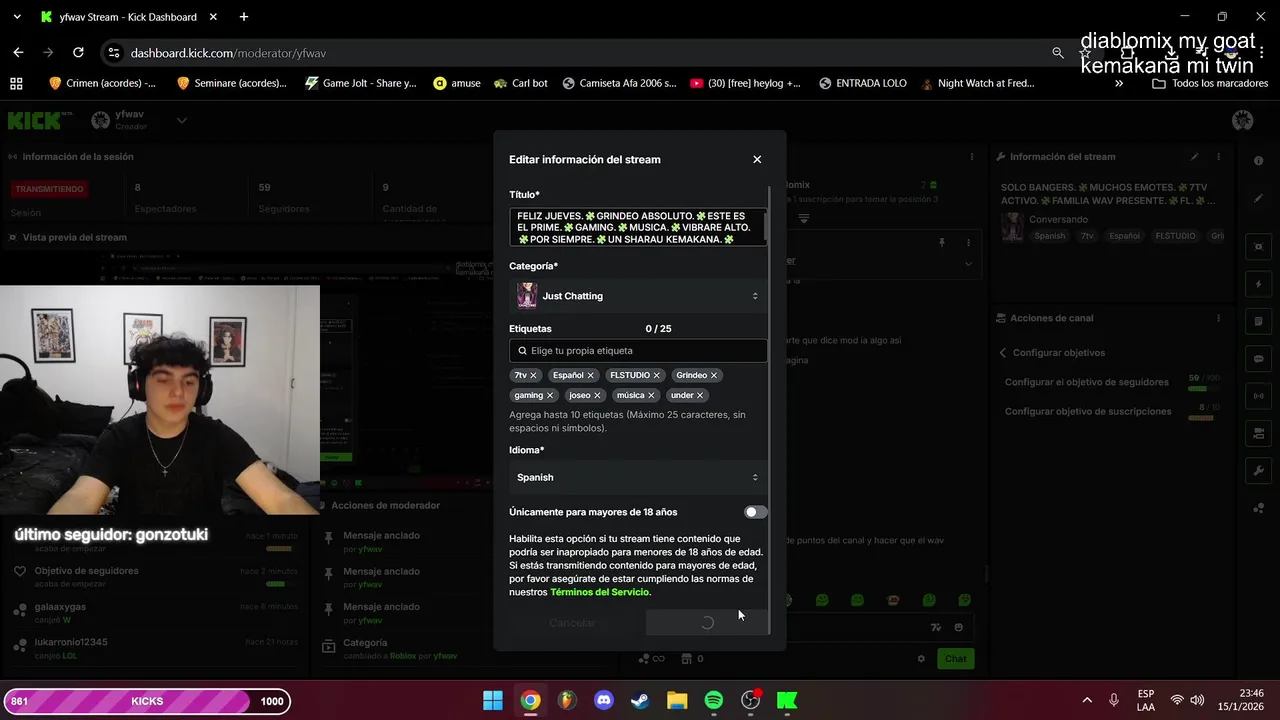Show more bookmarks overflow chevron
The image size is (1280, 720).
tap(1119, 83)
